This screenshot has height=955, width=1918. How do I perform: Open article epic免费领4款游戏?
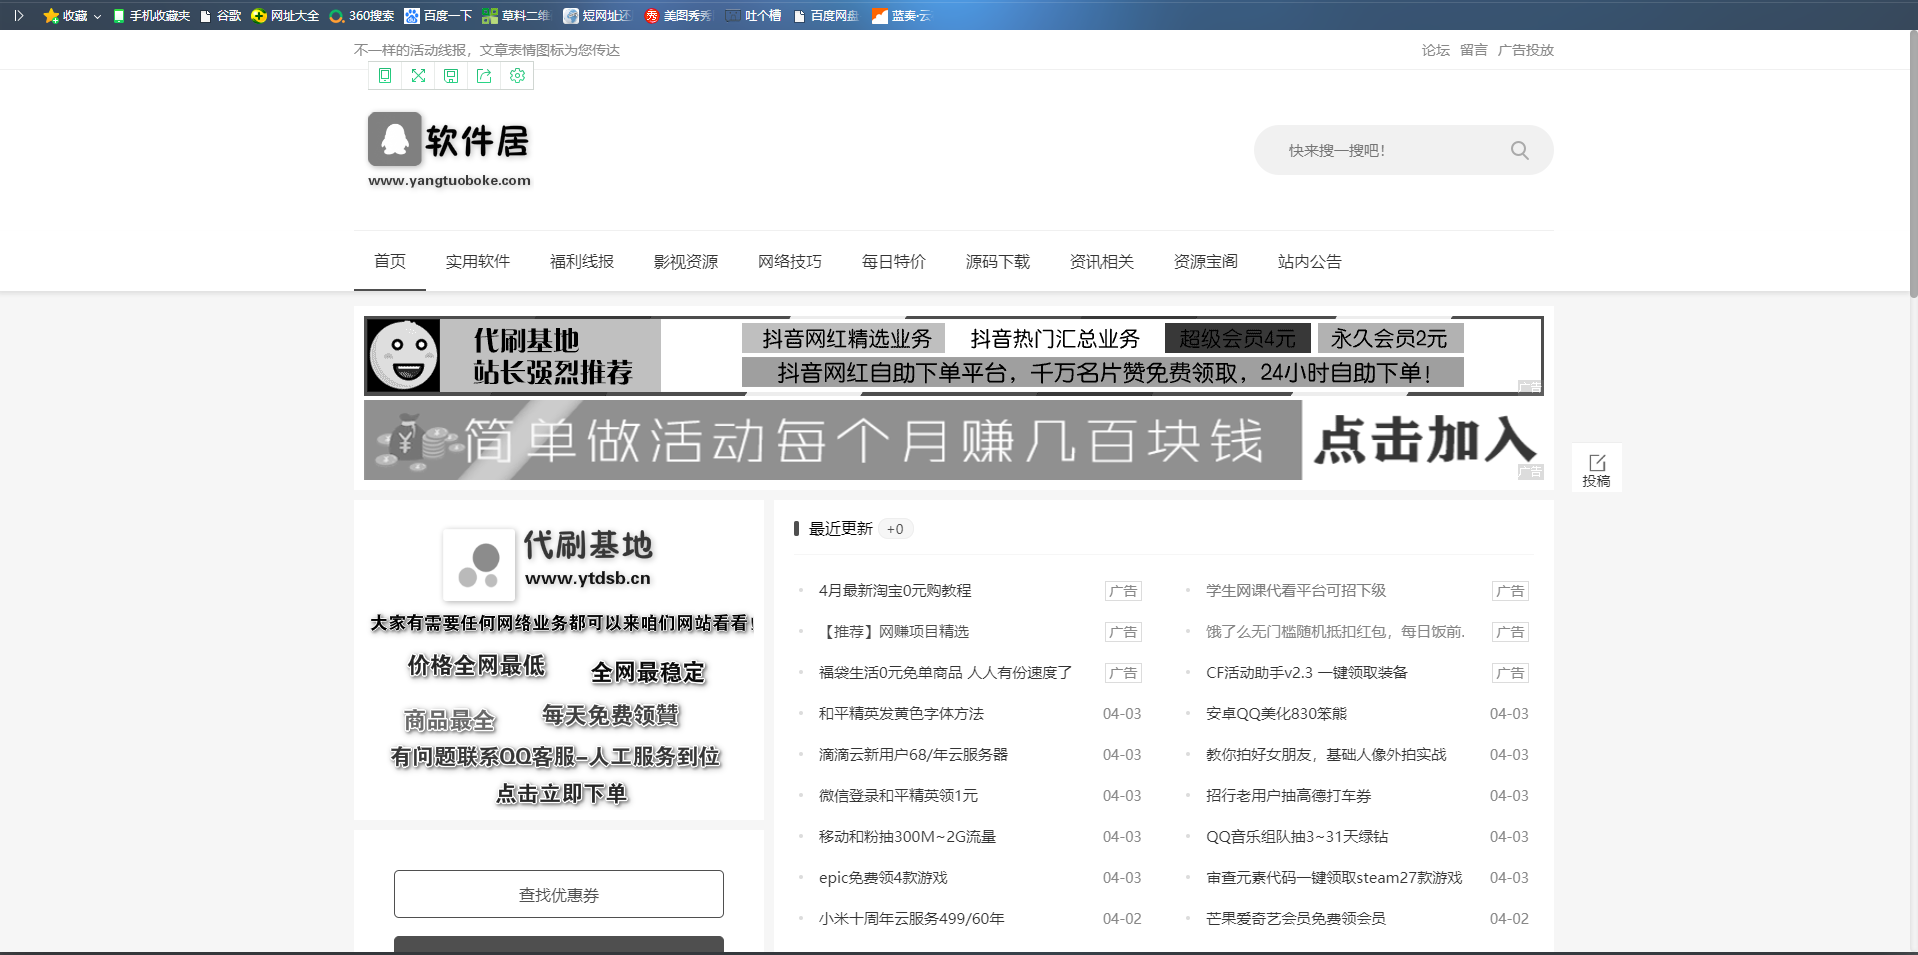[883, 878]
